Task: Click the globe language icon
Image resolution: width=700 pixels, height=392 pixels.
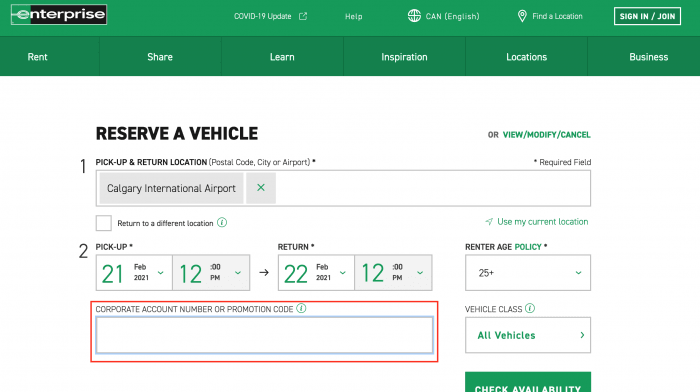Action: click(414, 16)
